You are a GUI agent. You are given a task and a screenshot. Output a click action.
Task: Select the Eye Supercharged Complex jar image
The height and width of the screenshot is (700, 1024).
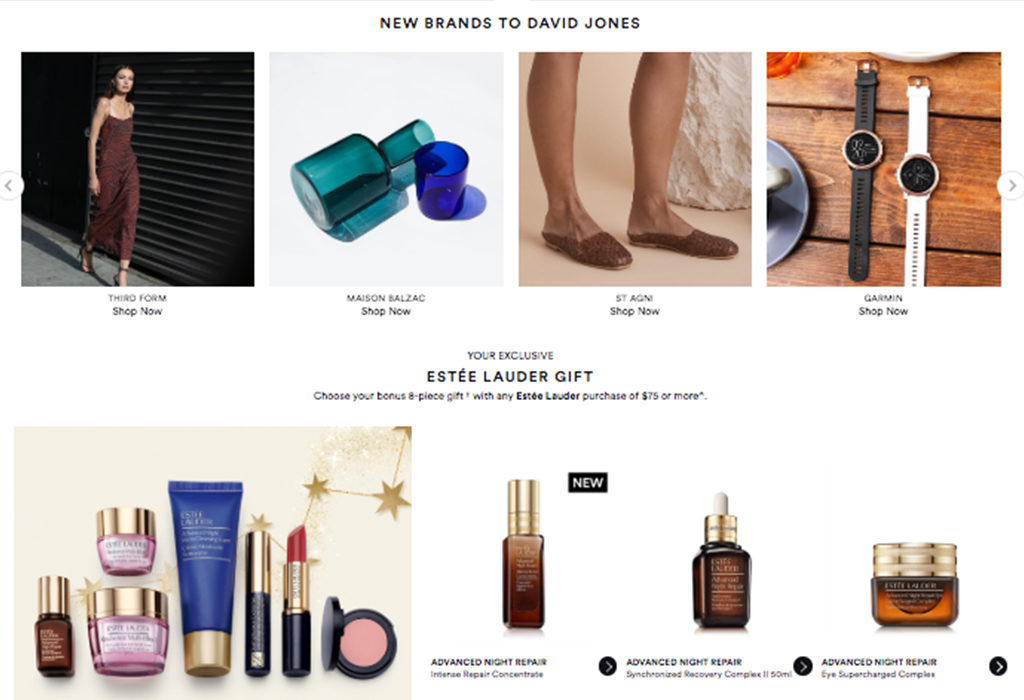[x=914, y=584]
